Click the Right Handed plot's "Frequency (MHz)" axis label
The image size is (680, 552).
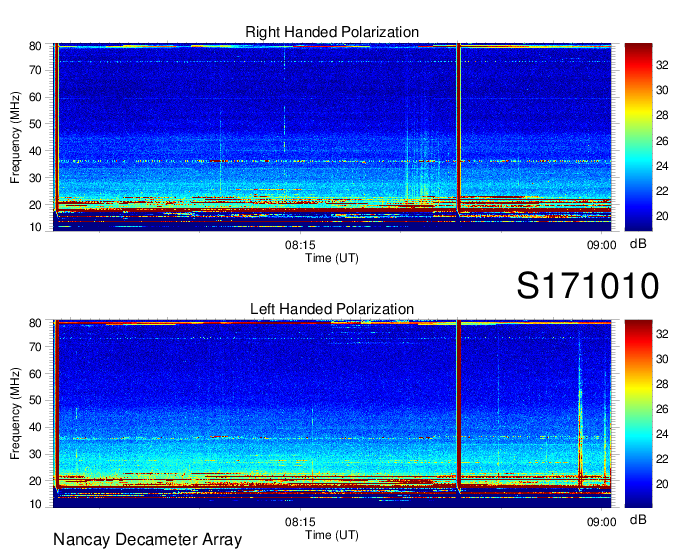[15, 137]
